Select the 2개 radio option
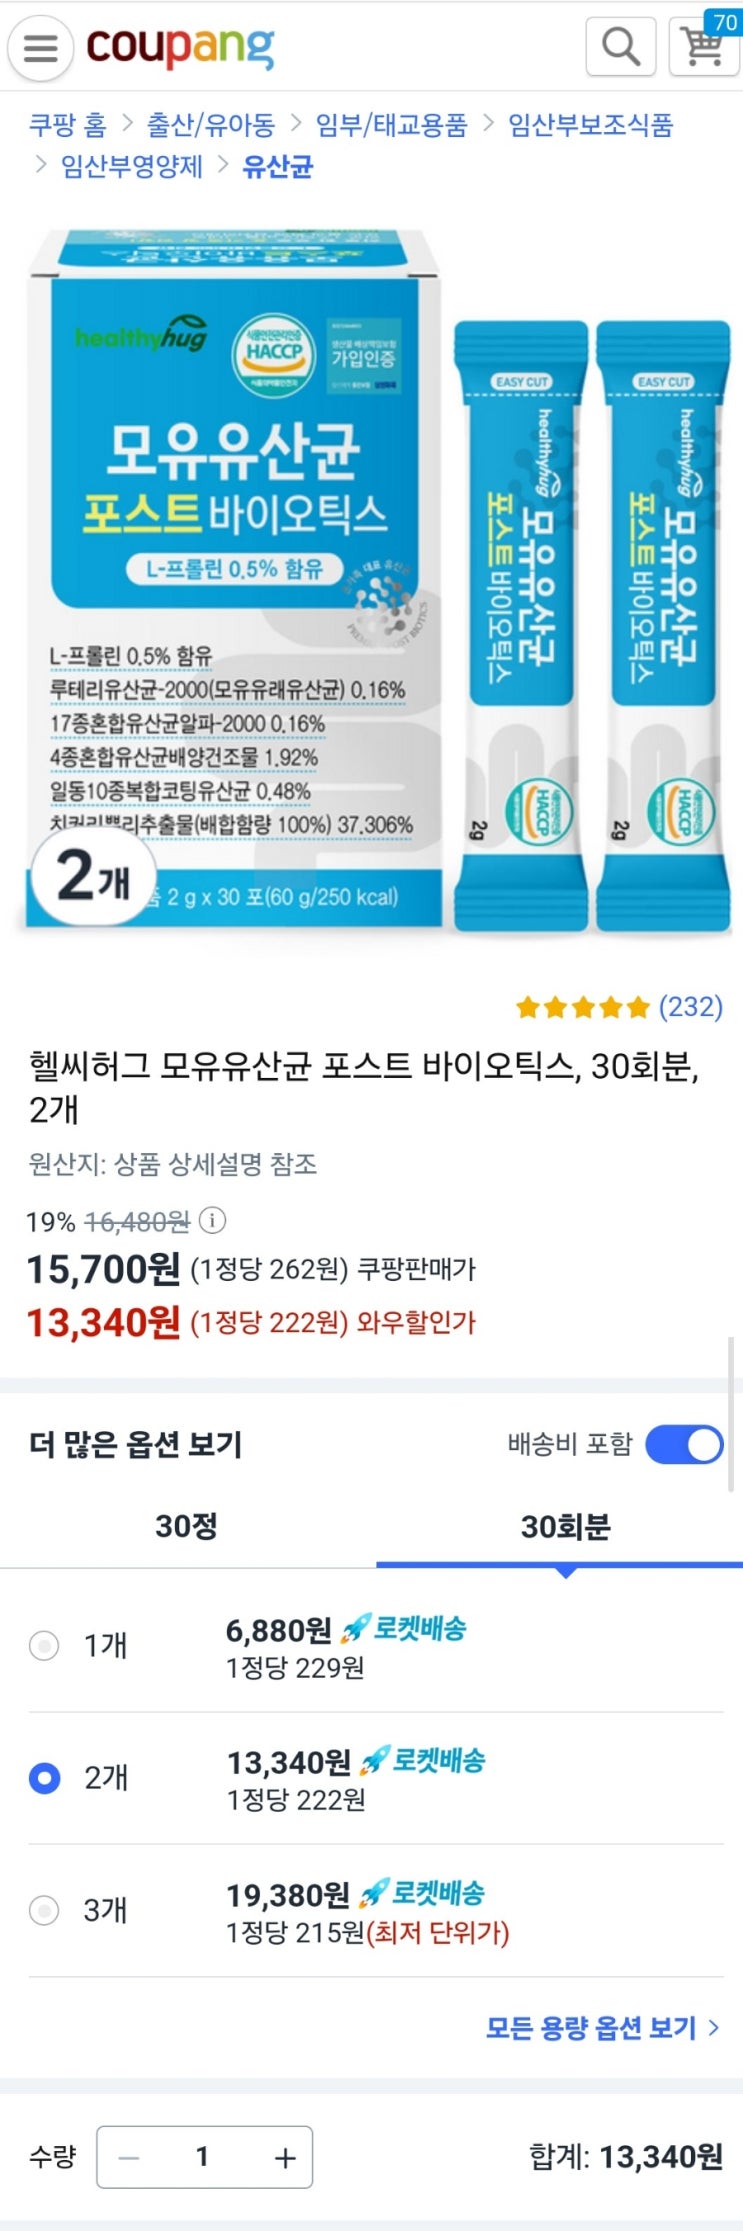Viewport: 743px width, 2231px height. (44, 1777)
